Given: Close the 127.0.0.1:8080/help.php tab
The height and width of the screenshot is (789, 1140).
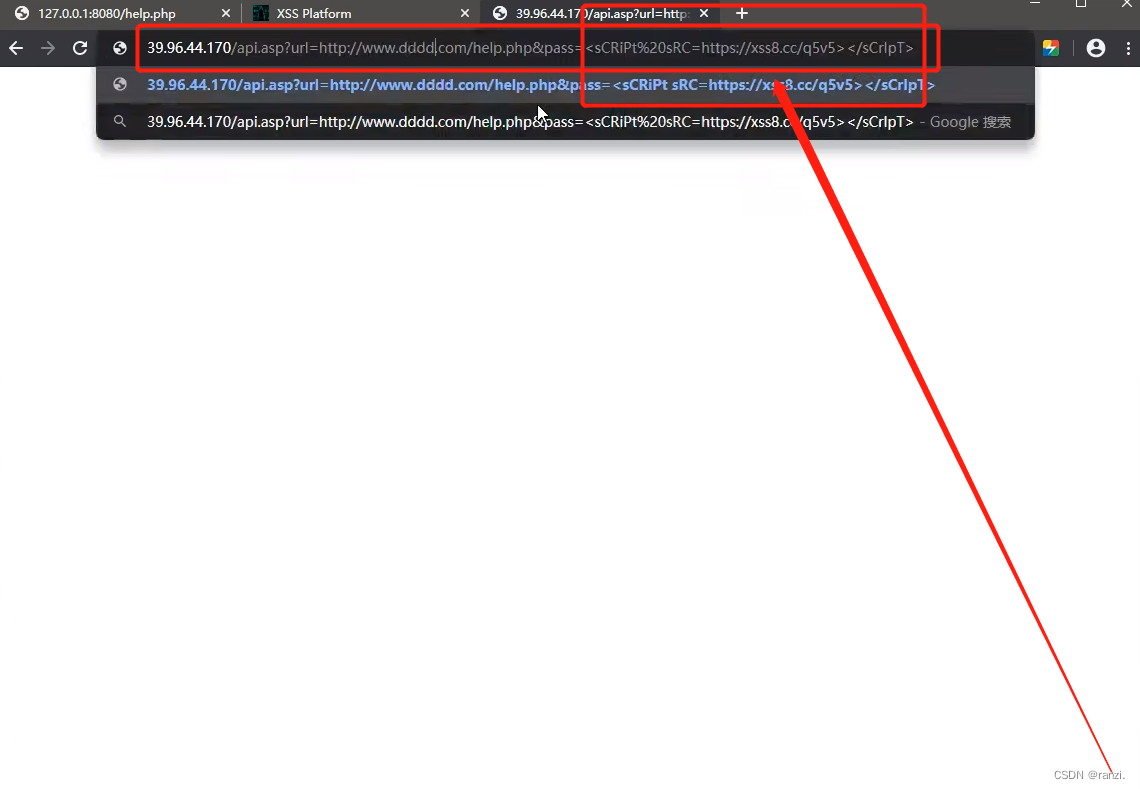Looking at the screenshot, I should tap(225, 13).
